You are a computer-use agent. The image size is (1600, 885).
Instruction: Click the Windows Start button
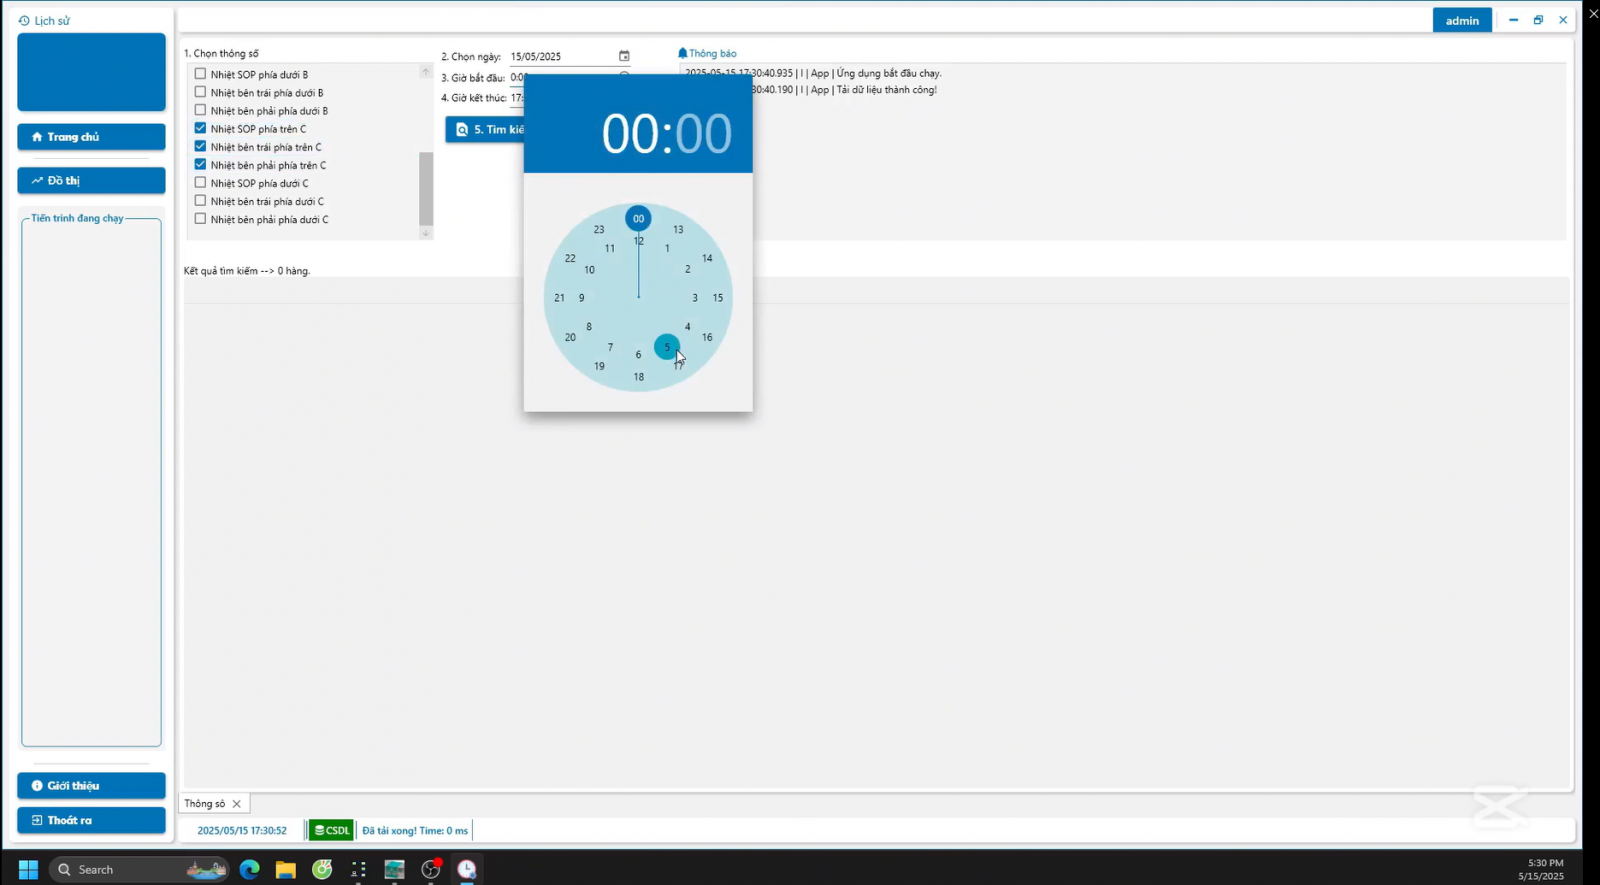(x=28, y=869)
